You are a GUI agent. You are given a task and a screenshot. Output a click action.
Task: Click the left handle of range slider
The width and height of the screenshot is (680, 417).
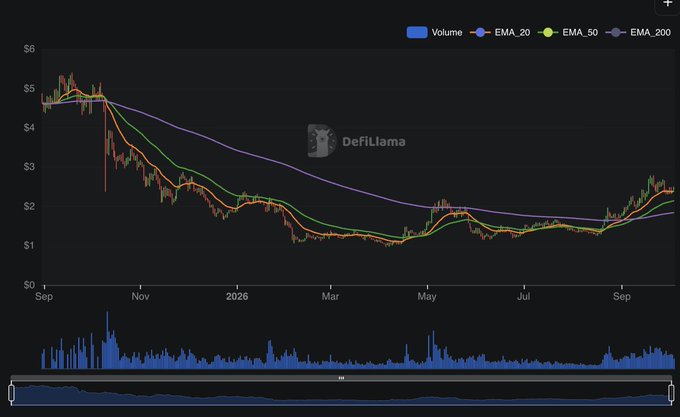(x=11, y=393)
